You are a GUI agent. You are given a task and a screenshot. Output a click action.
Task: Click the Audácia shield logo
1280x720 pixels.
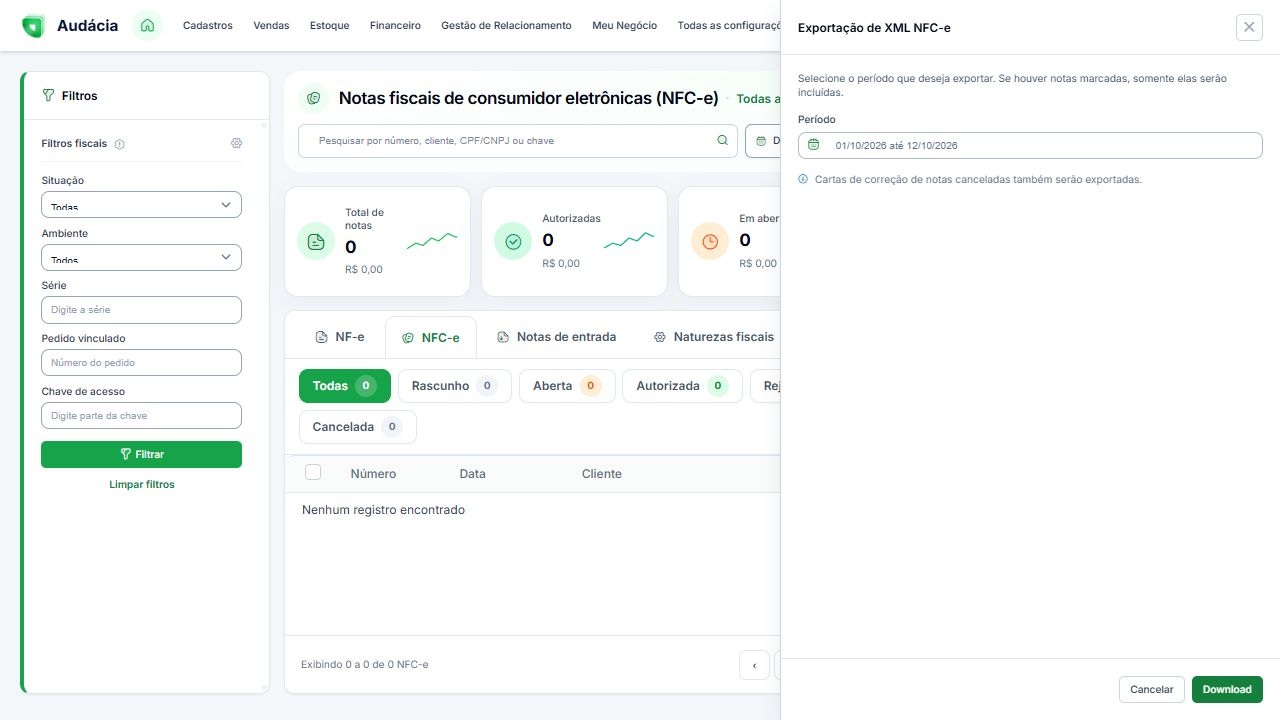click(33, 26)
